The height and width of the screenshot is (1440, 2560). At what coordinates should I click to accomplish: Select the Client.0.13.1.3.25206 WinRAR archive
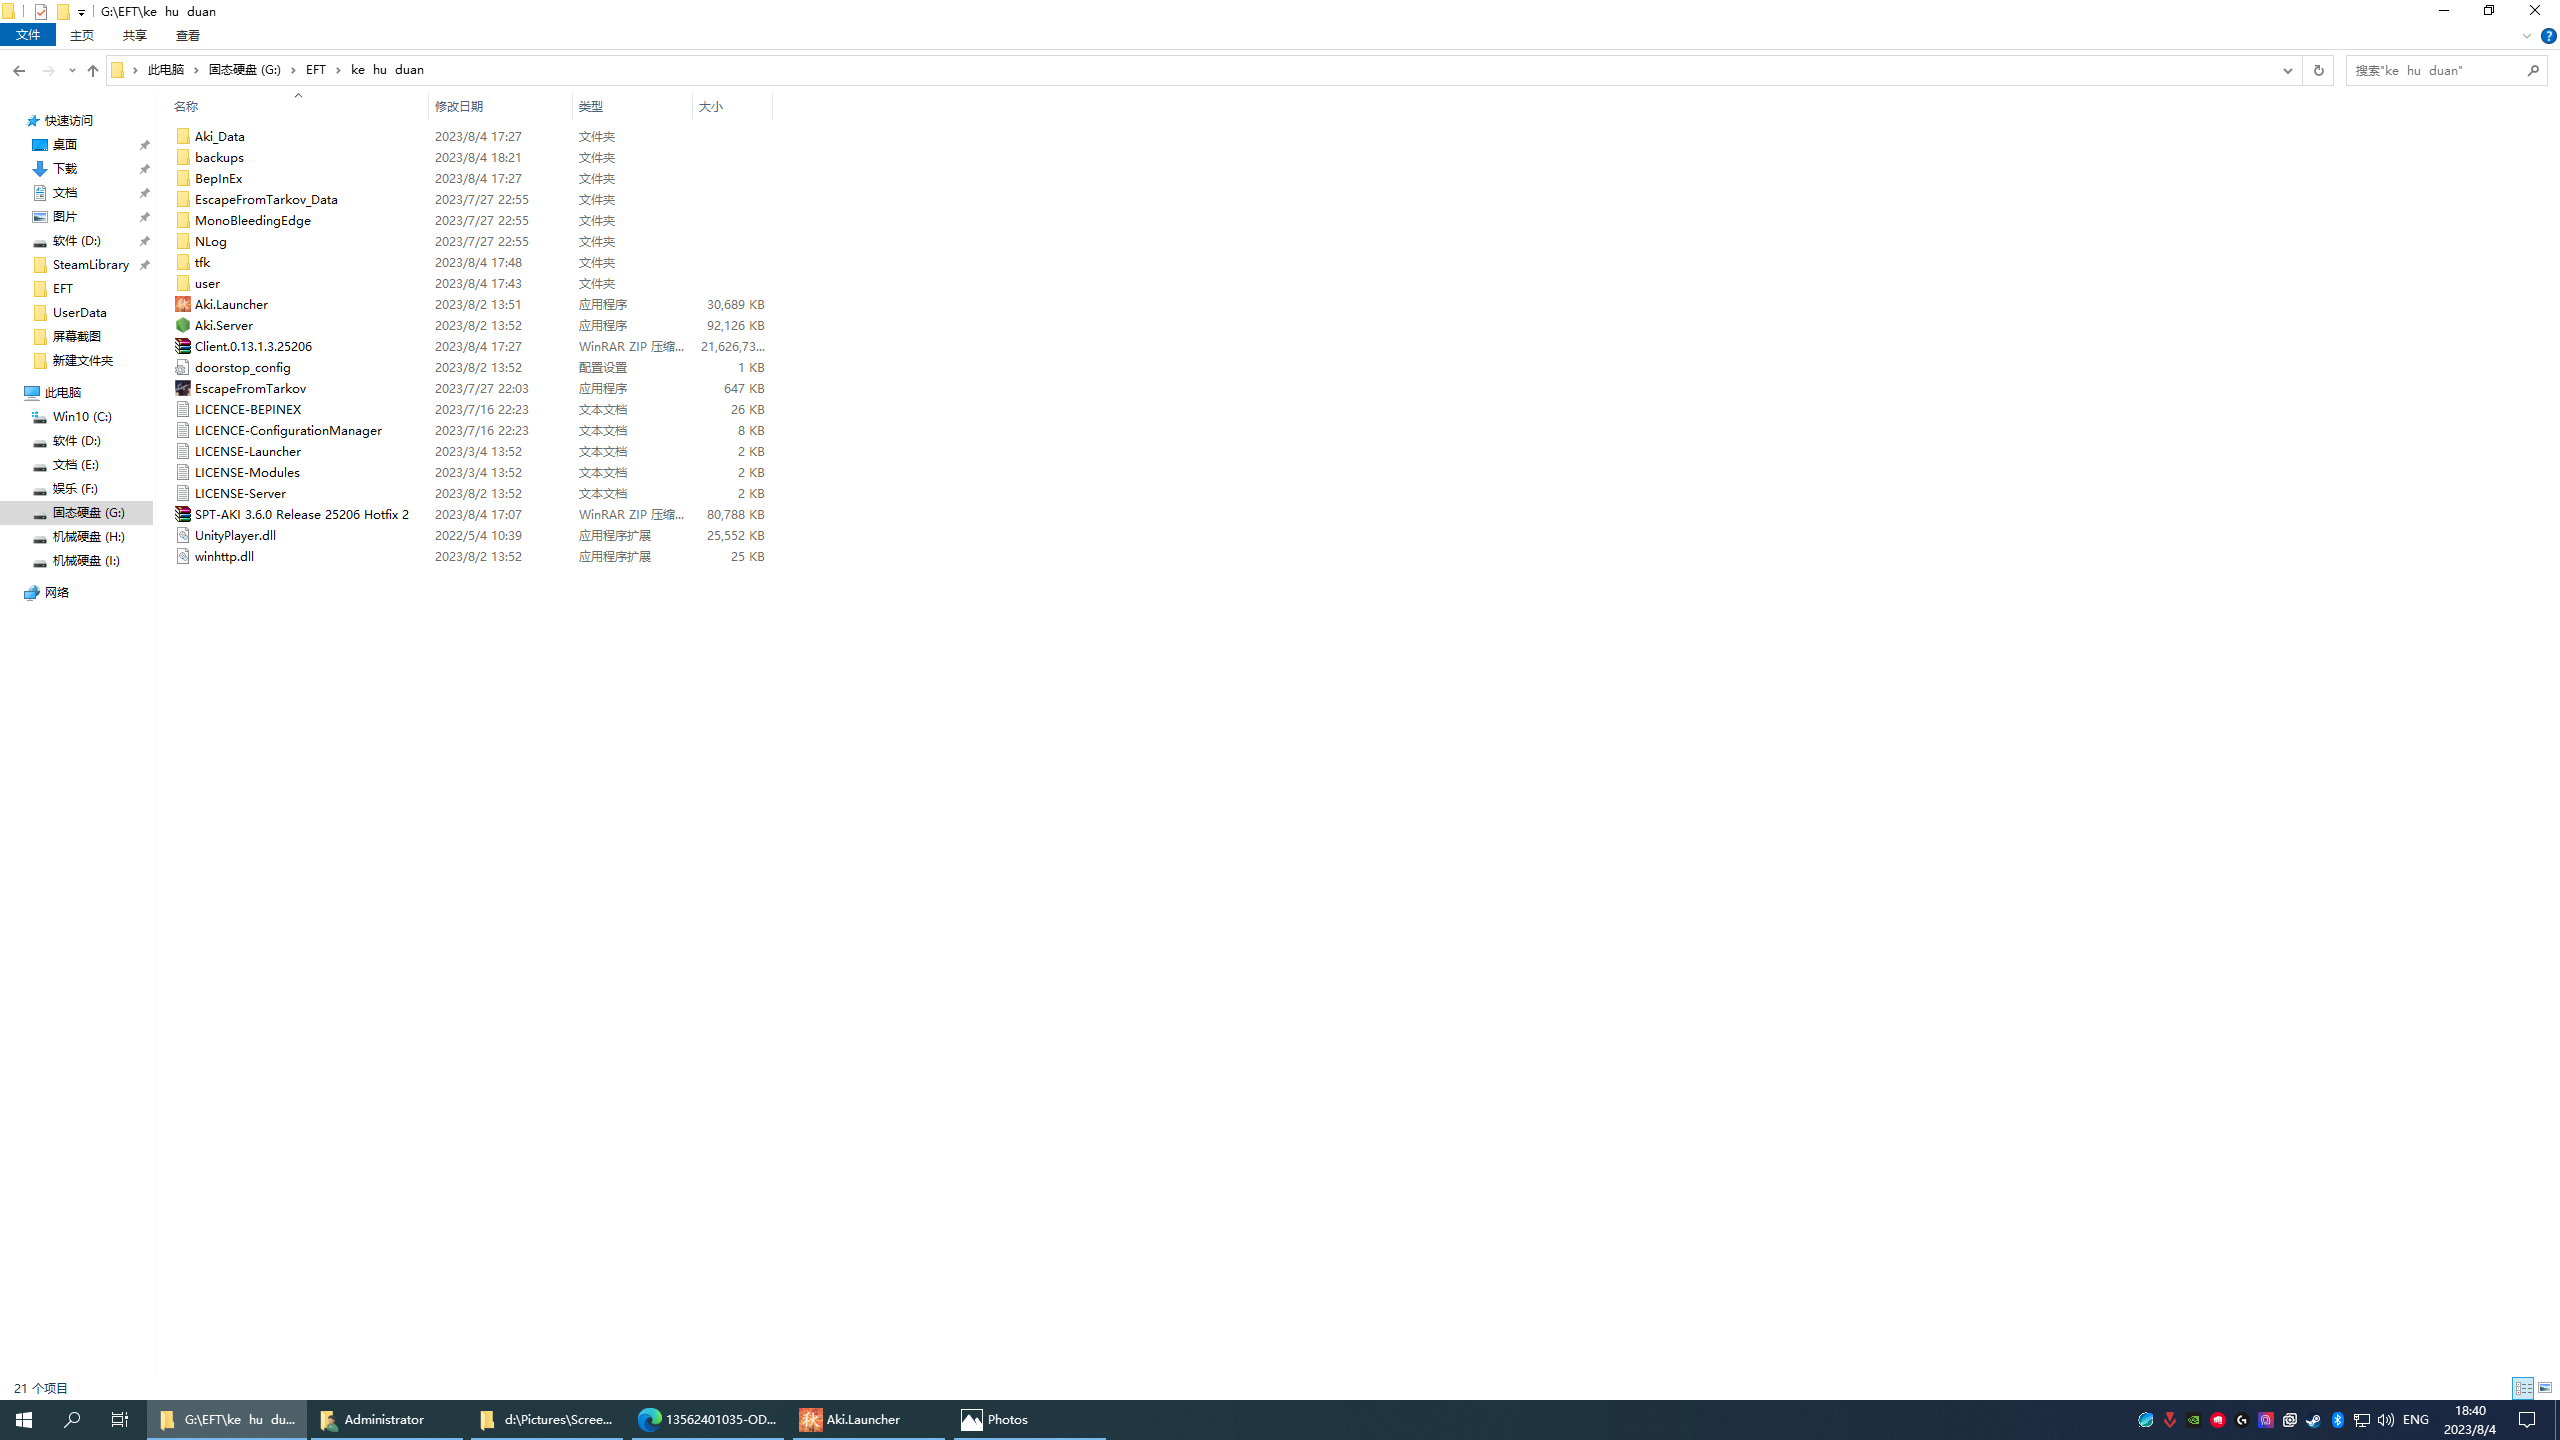(183, 346)
